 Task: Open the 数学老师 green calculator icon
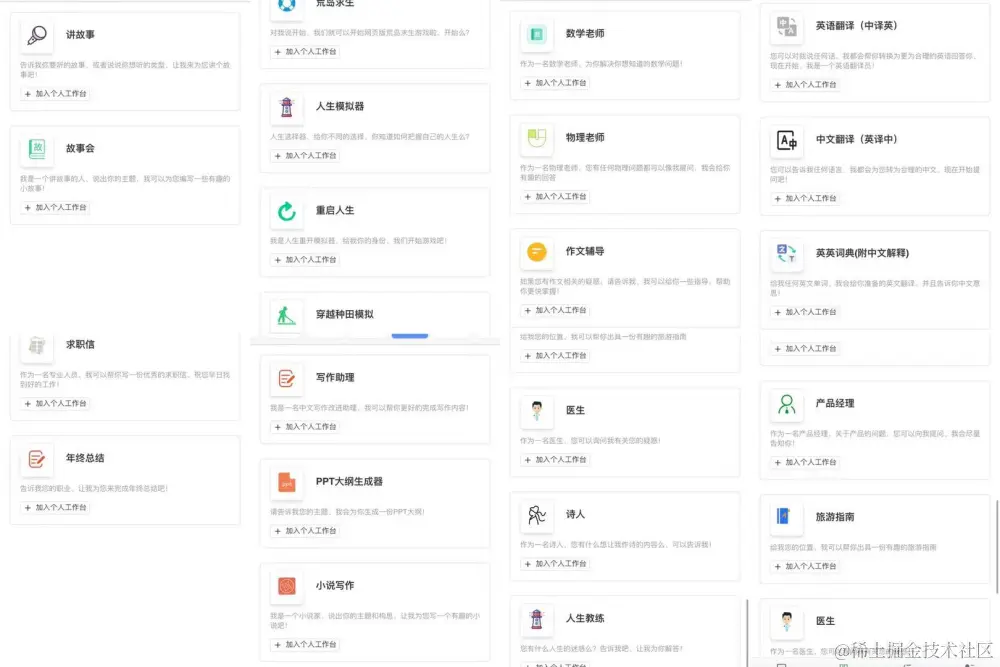coord(537,36)
